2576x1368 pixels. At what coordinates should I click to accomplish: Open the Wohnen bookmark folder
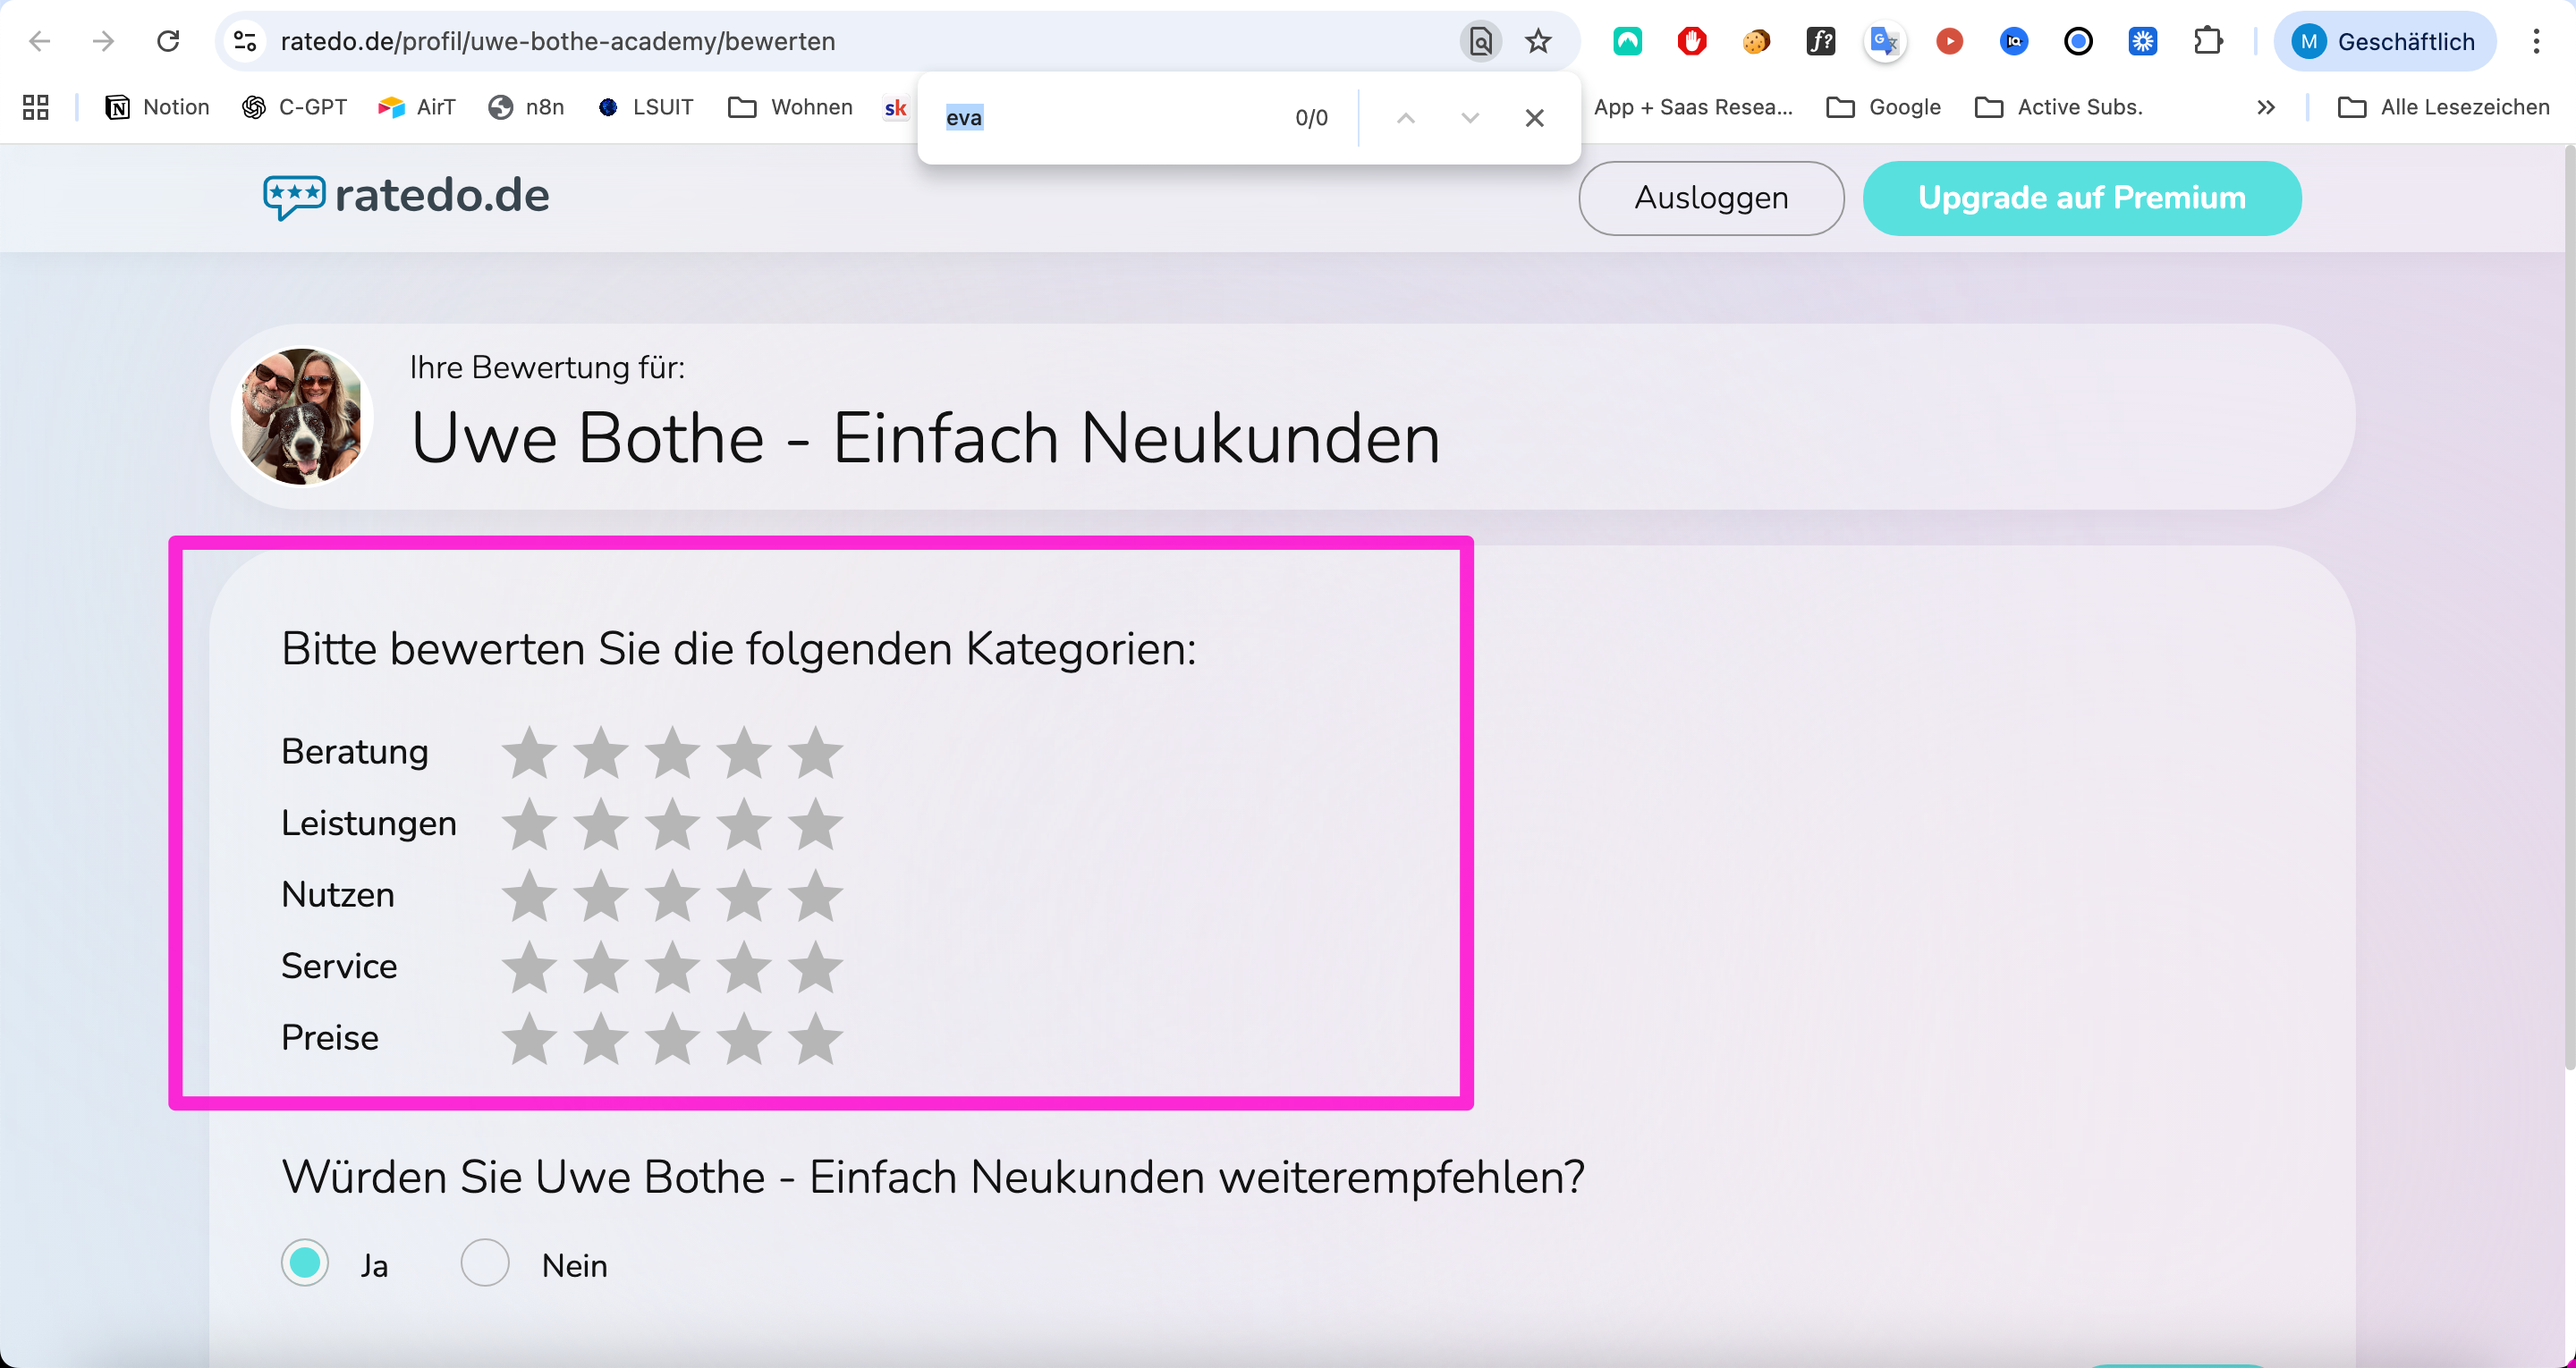(790, 107)
